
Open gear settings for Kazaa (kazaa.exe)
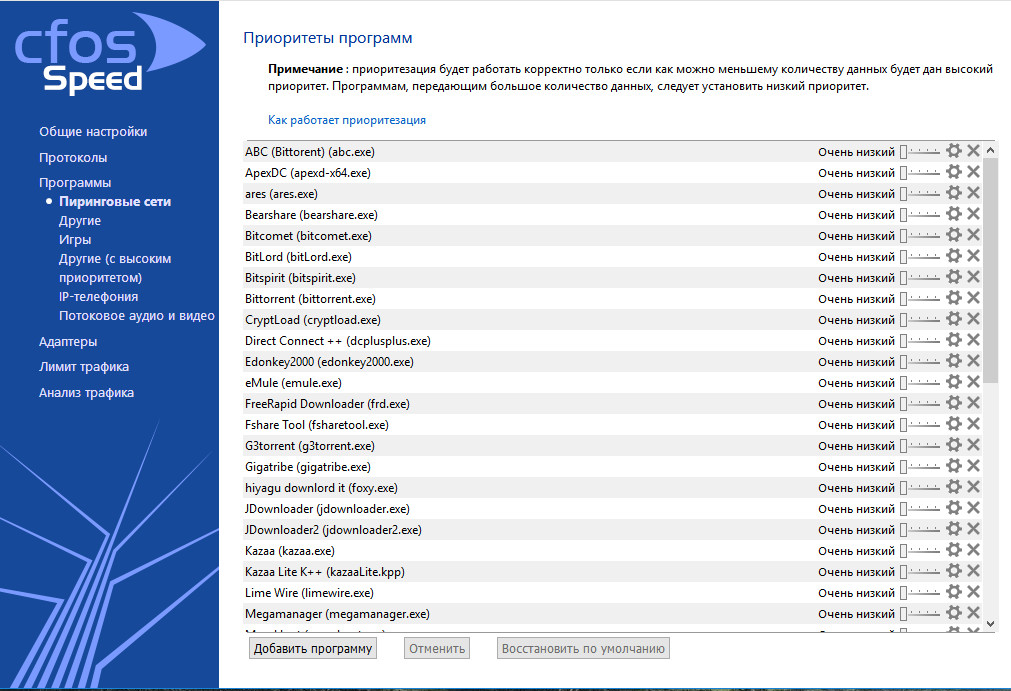(954, 550)
